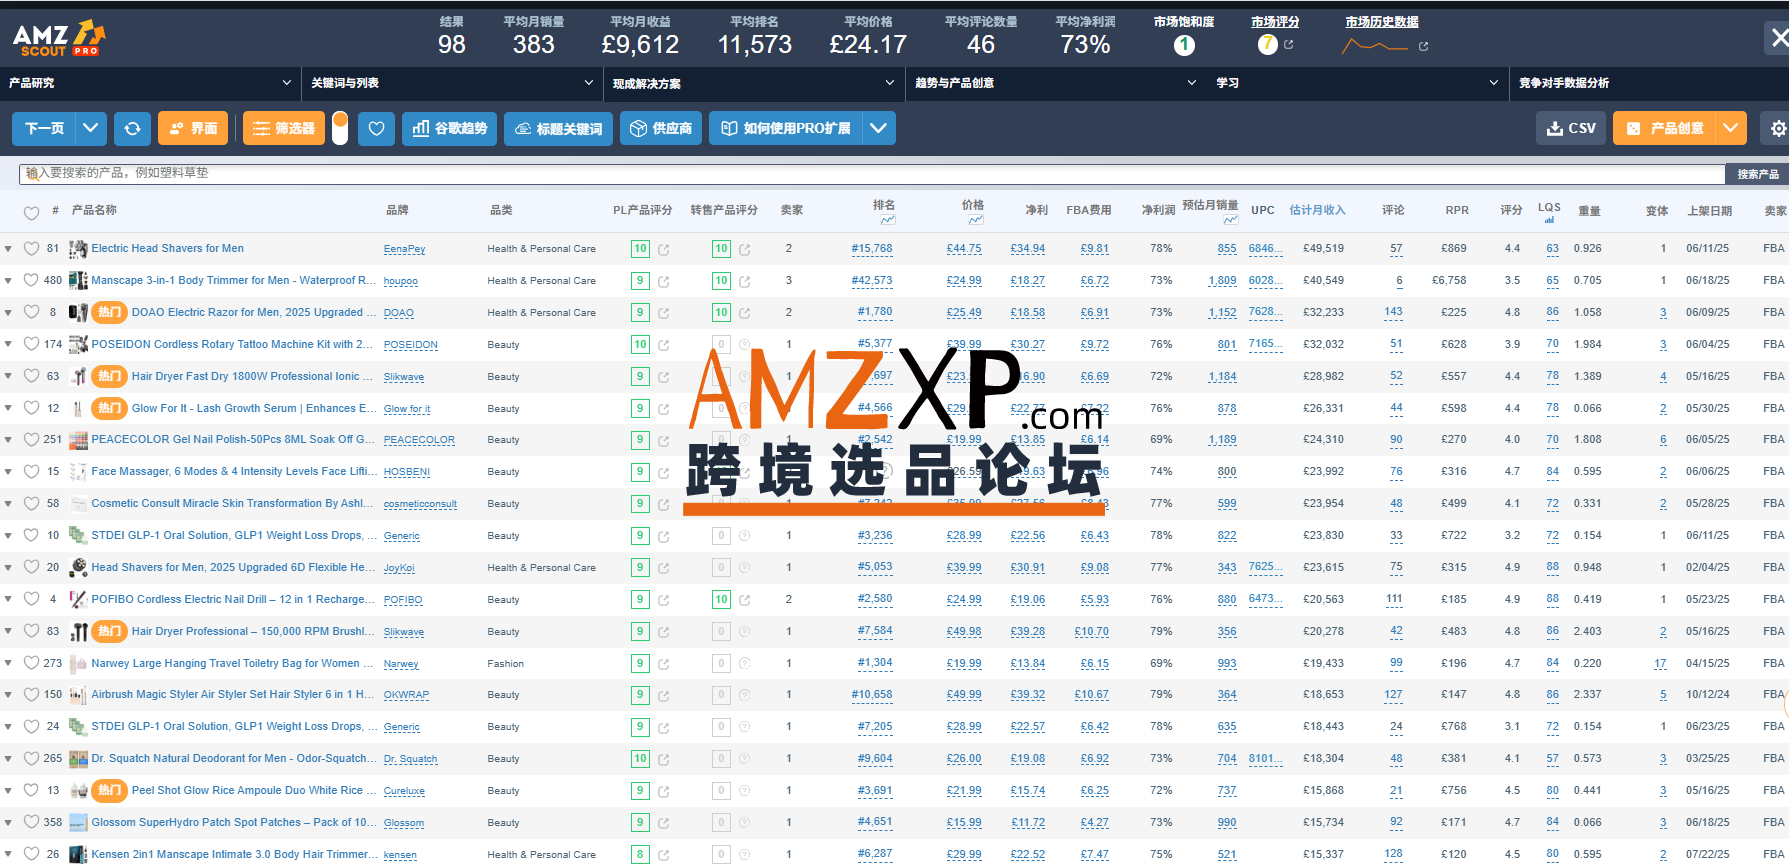Open the 产品研究 menu

click(150, 83)
